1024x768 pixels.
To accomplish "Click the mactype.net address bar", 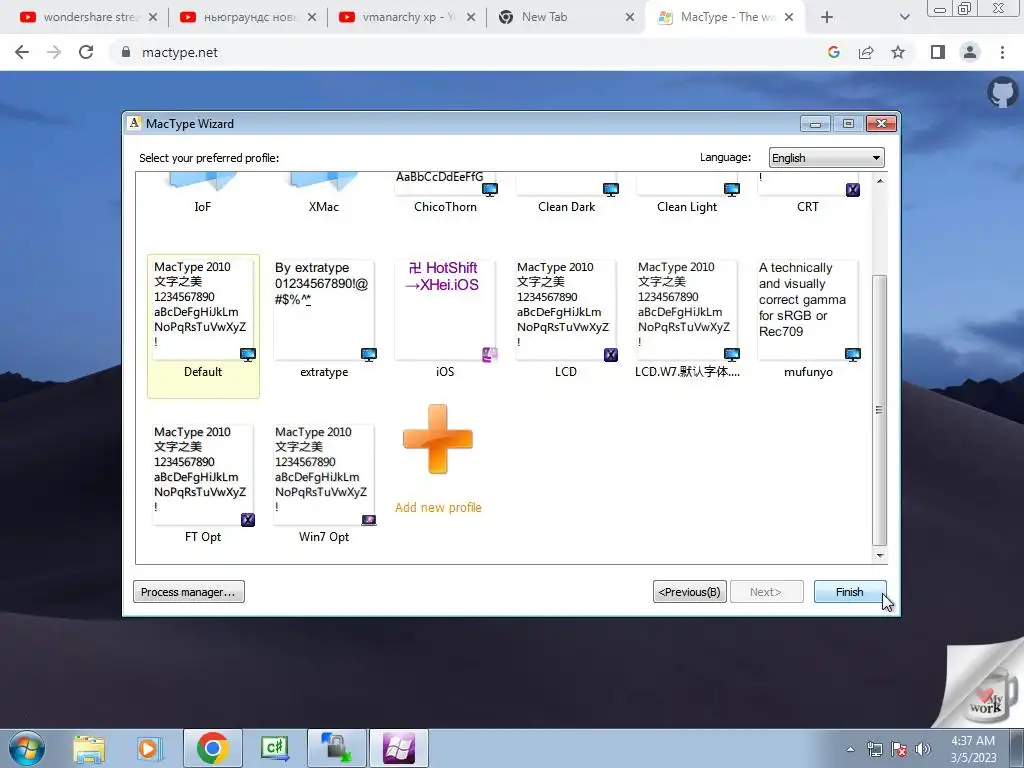I will (470, 52).
